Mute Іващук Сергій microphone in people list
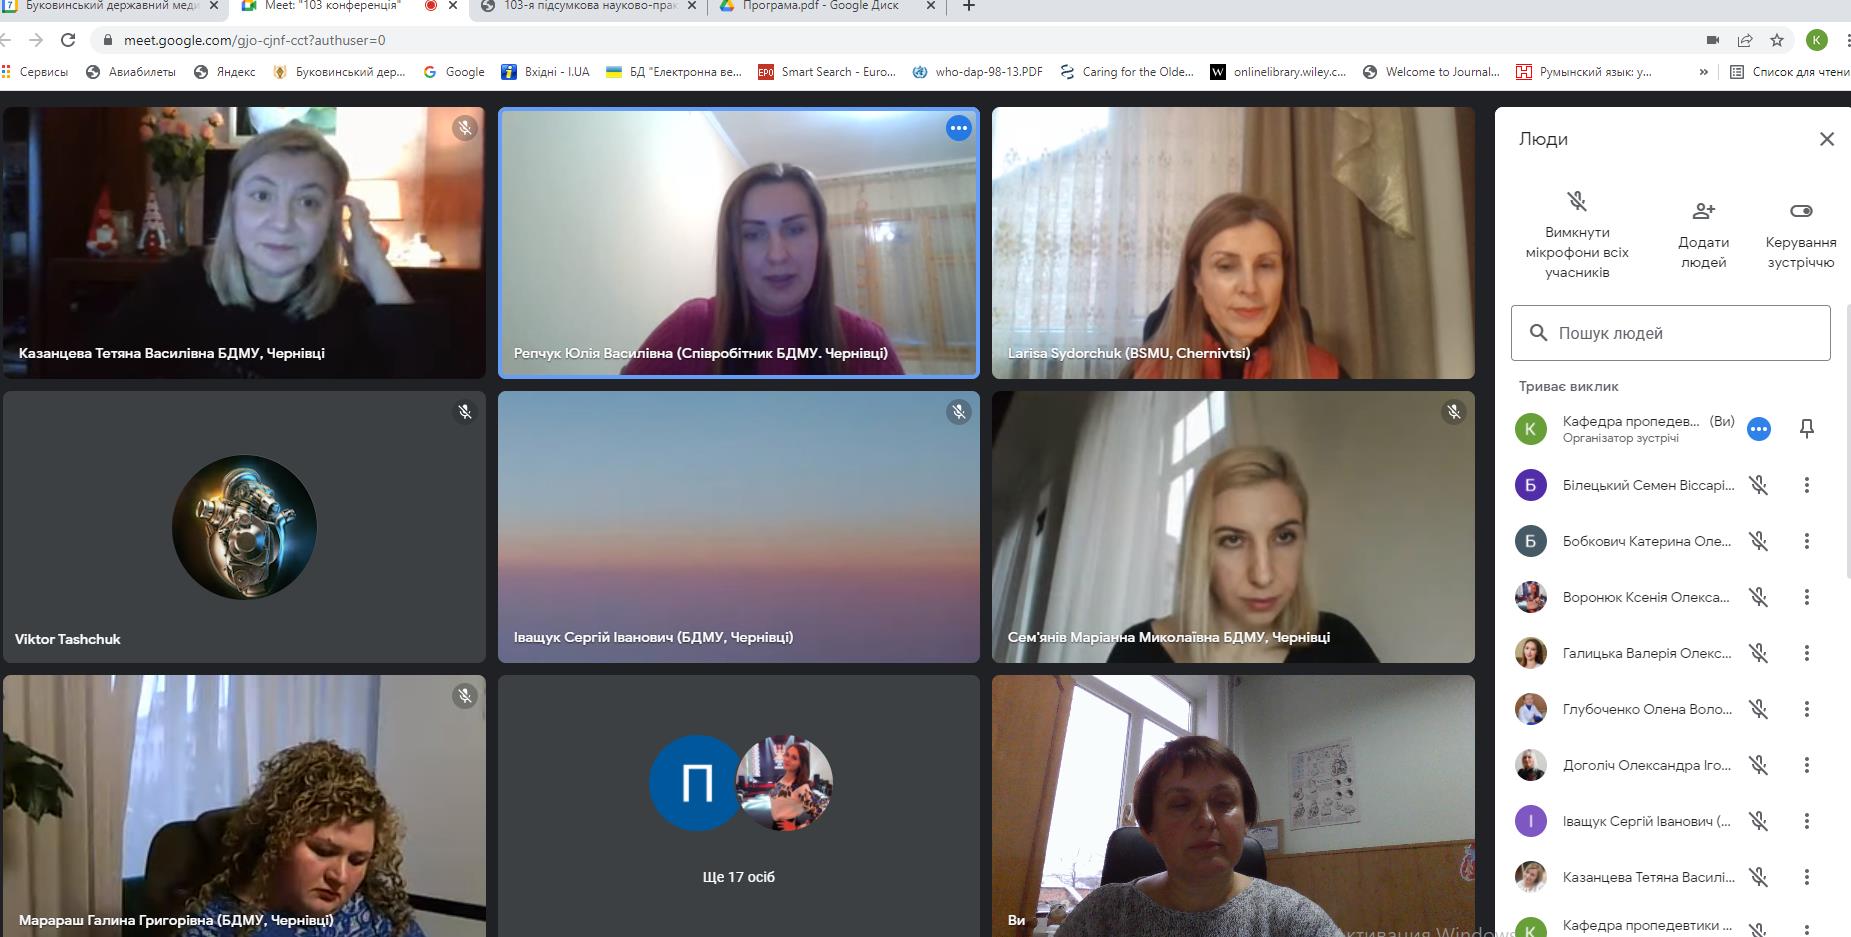Screen dimensions: 1851x937 click(x=1759, y=821)
